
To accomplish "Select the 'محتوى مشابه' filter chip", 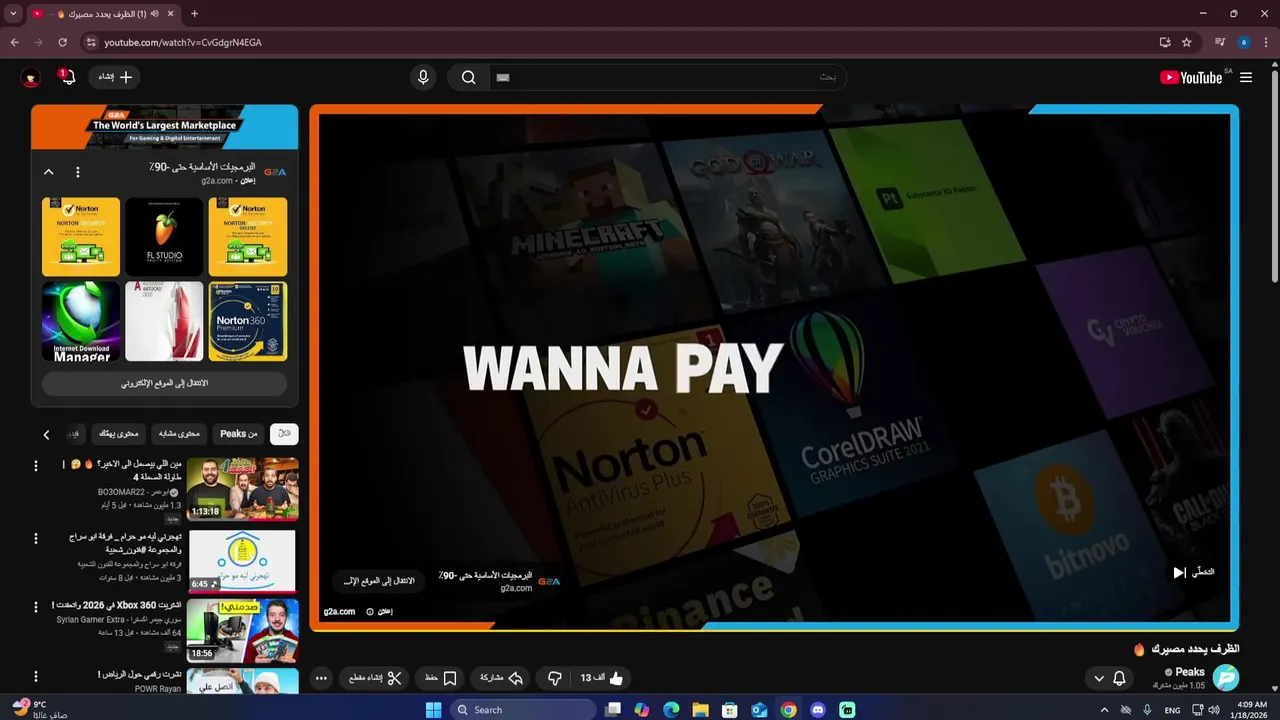I will coord(180,433).
